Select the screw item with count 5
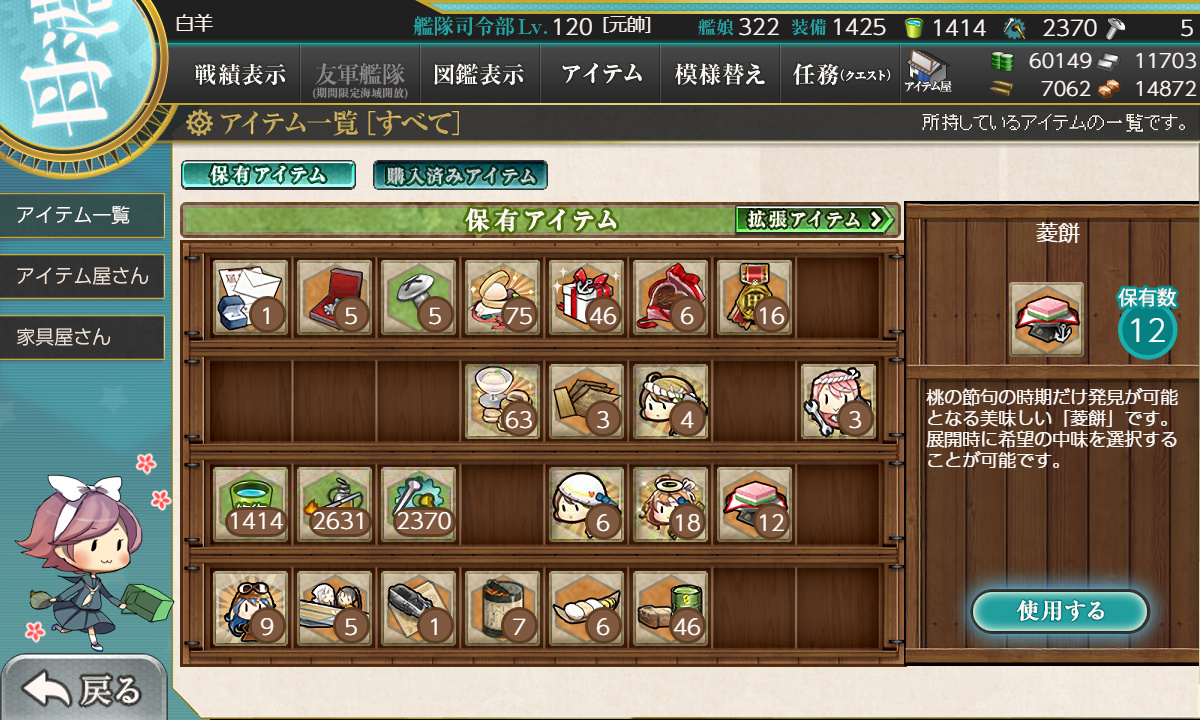This screenshot has height=720, width=1200. click(418, 297)
